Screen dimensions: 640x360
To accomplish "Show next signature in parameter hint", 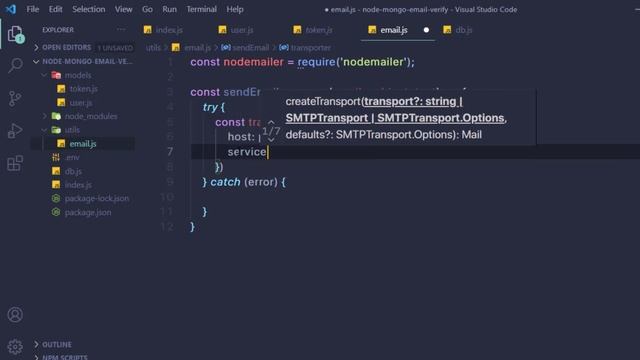I will [x=271, y=140].
